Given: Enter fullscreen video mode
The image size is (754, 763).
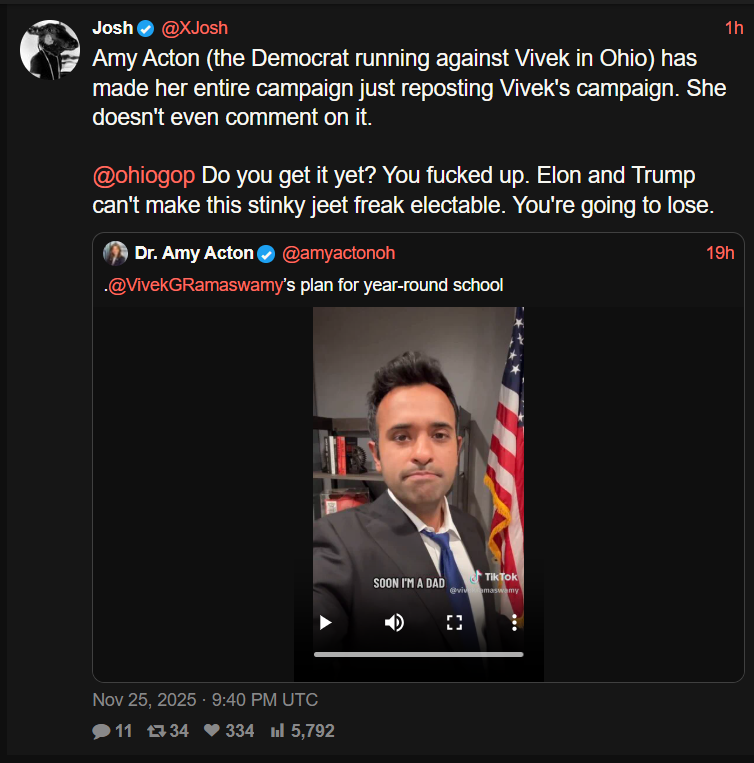Looking at the screenshot, I should tap(454, 622).
